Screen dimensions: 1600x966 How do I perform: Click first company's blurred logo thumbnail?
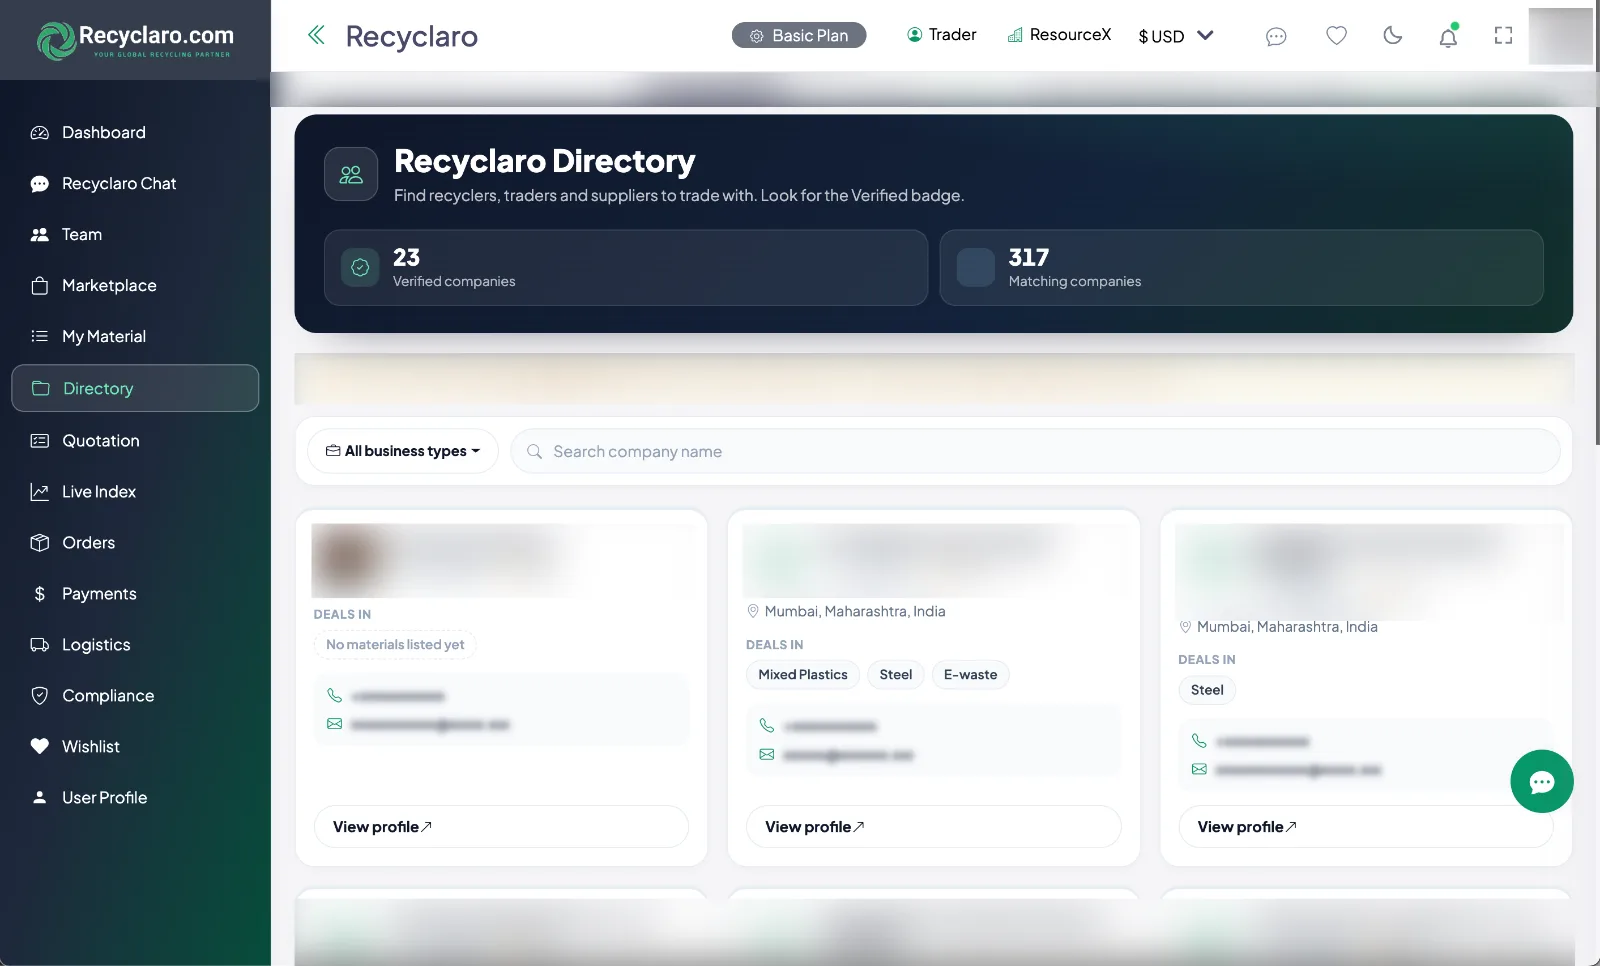click(347, 558)
